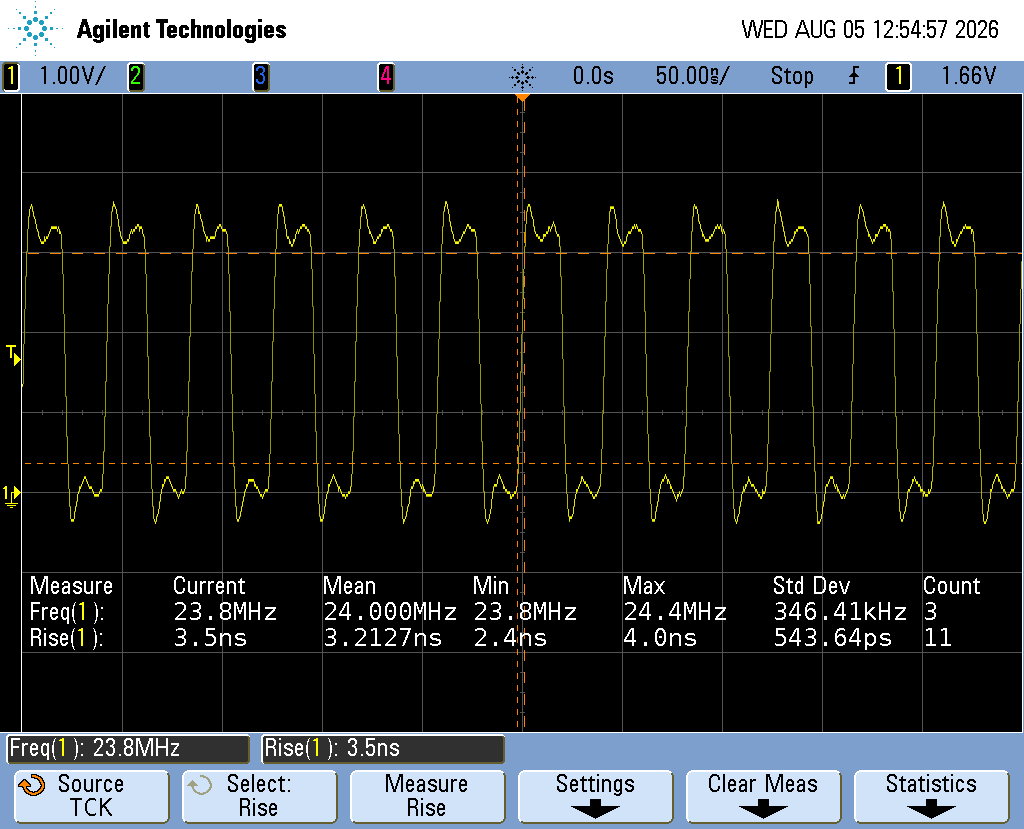Select channel 4 pink indicator badge

click(386, 76)
